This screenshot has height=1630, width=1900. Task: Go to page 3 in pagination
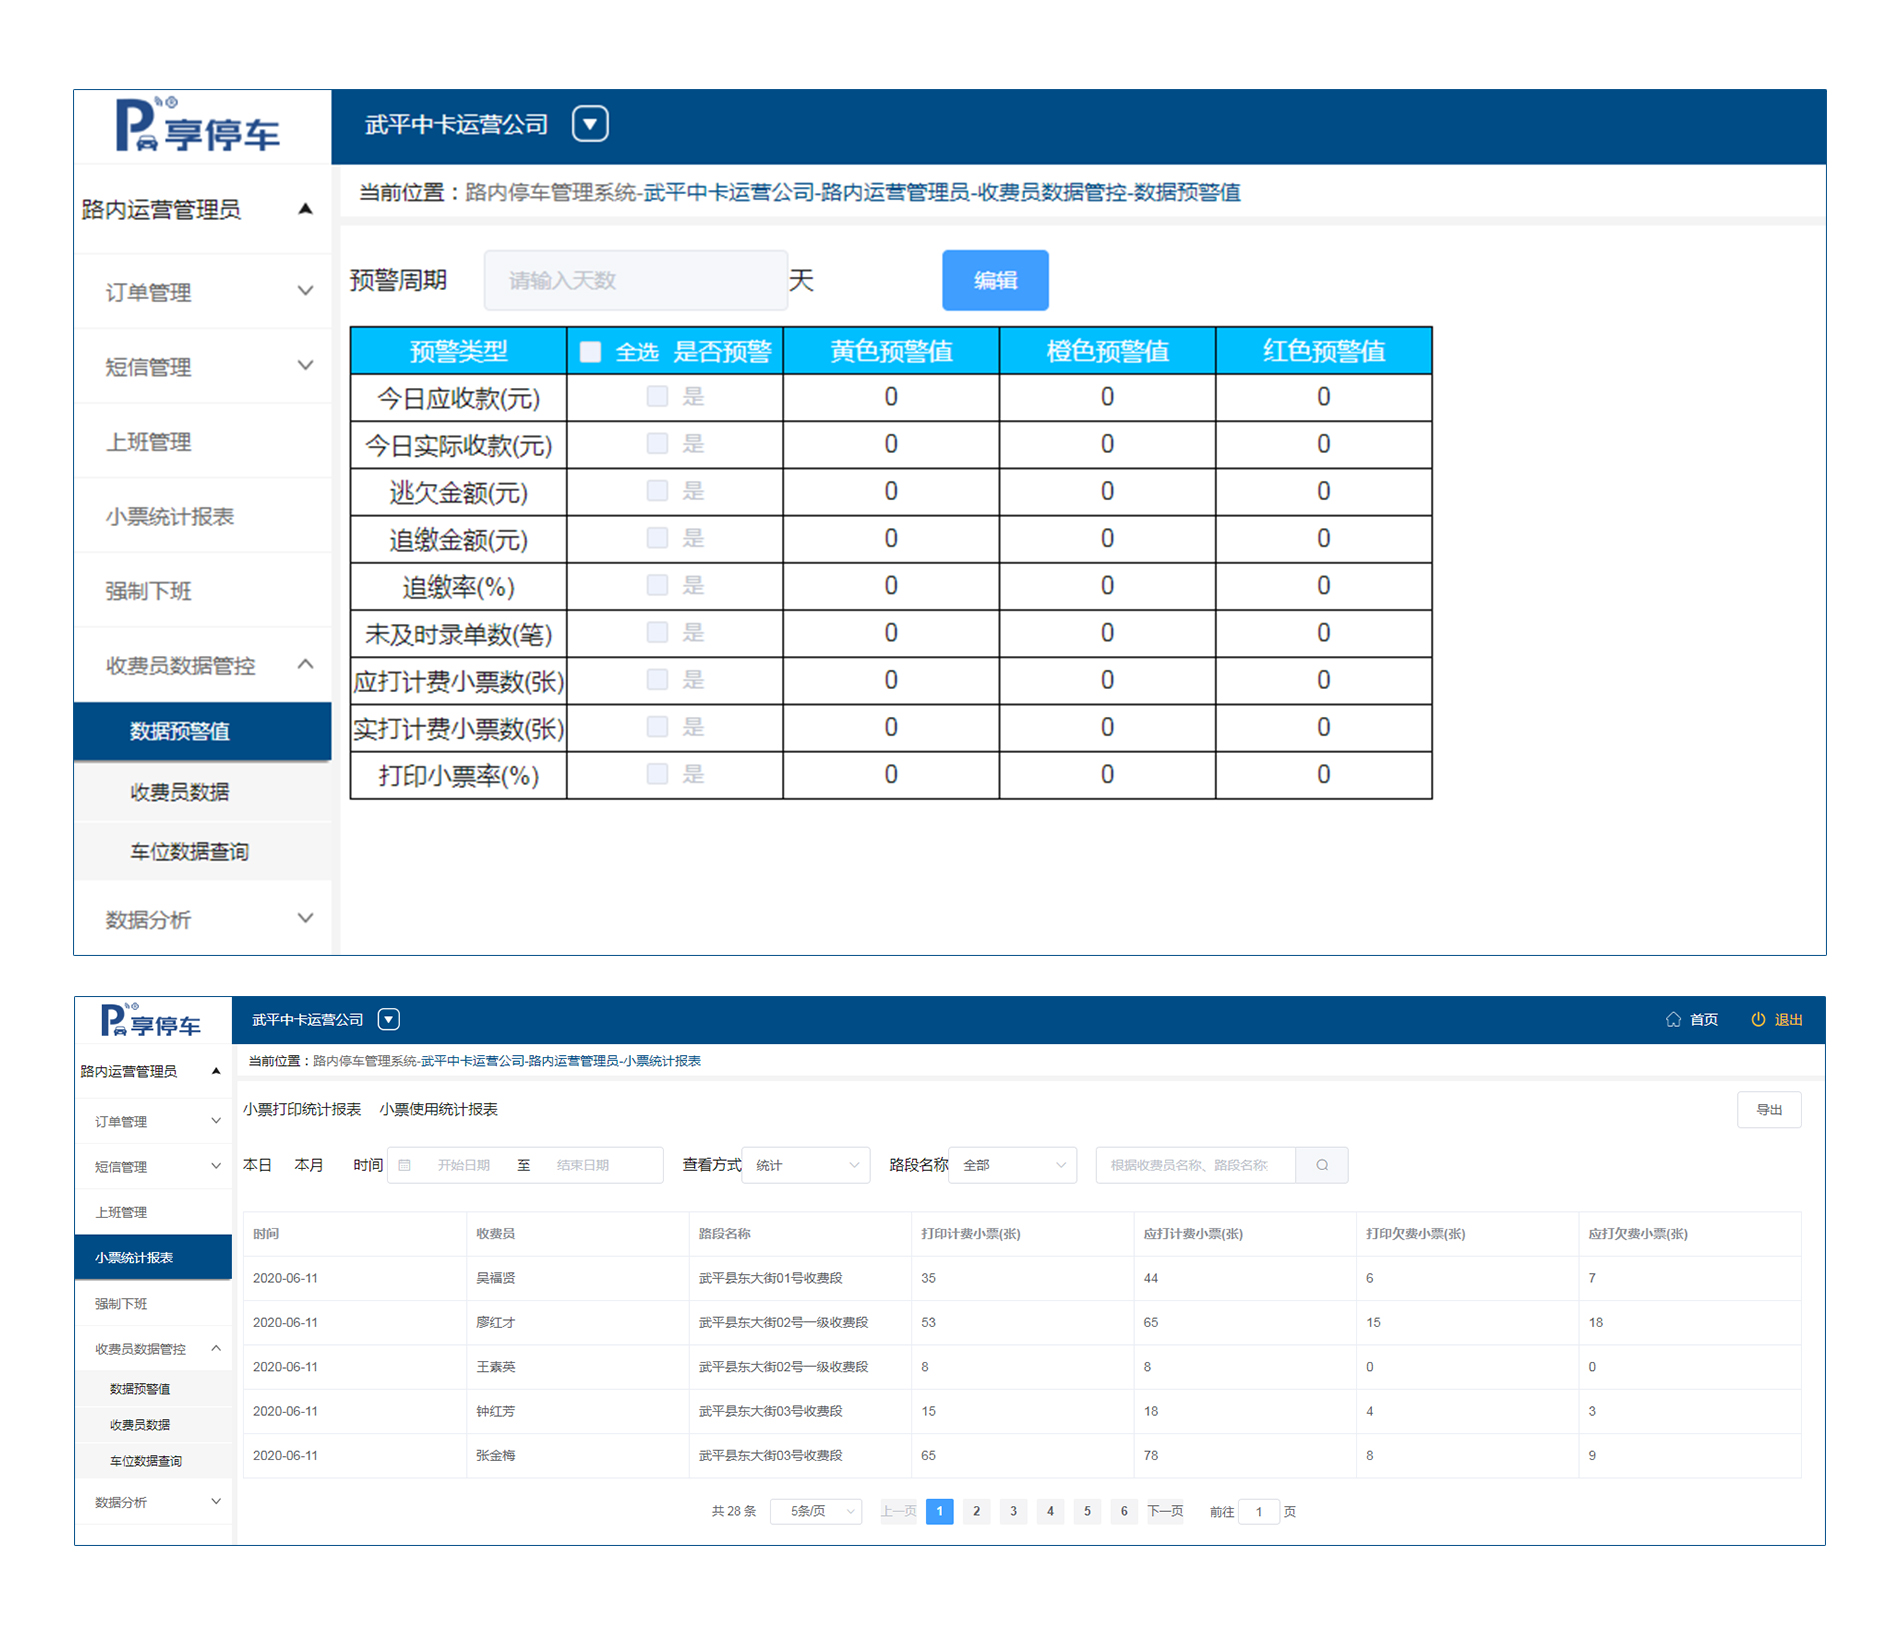point(1013,1511)
